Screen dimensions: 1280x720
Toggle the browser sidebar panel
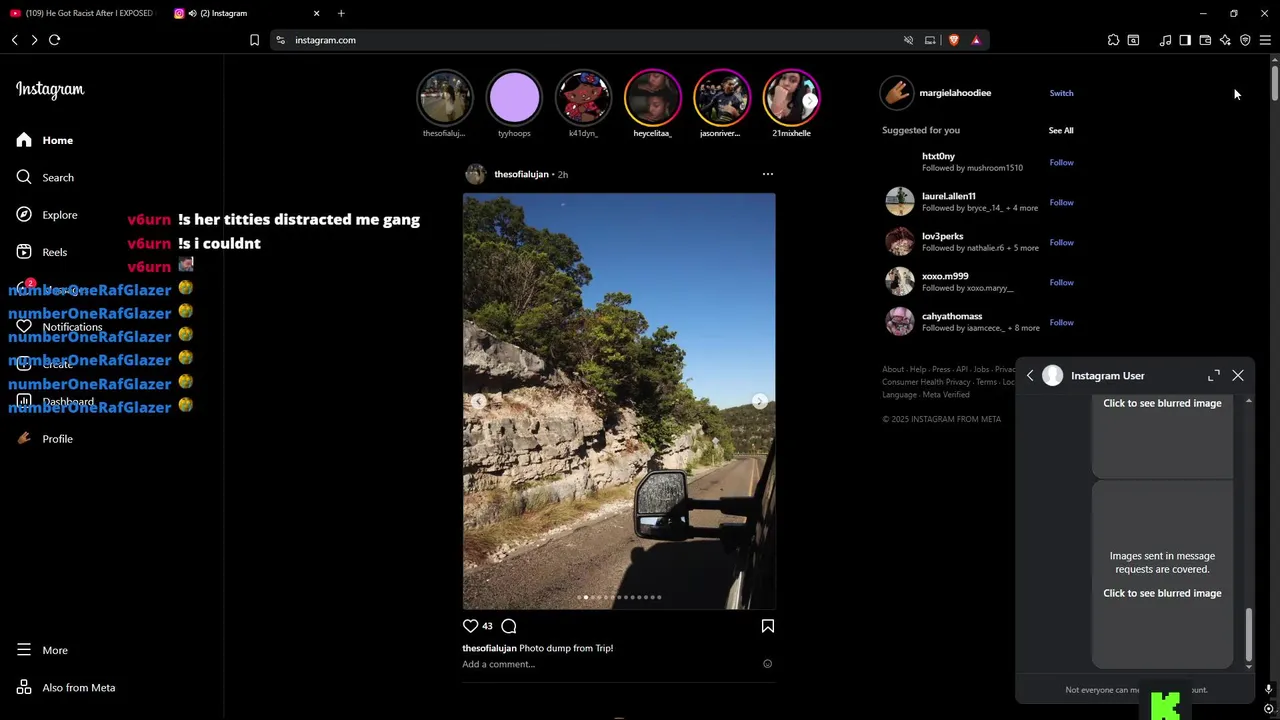pyautogui.click(x=1185, y=40)
